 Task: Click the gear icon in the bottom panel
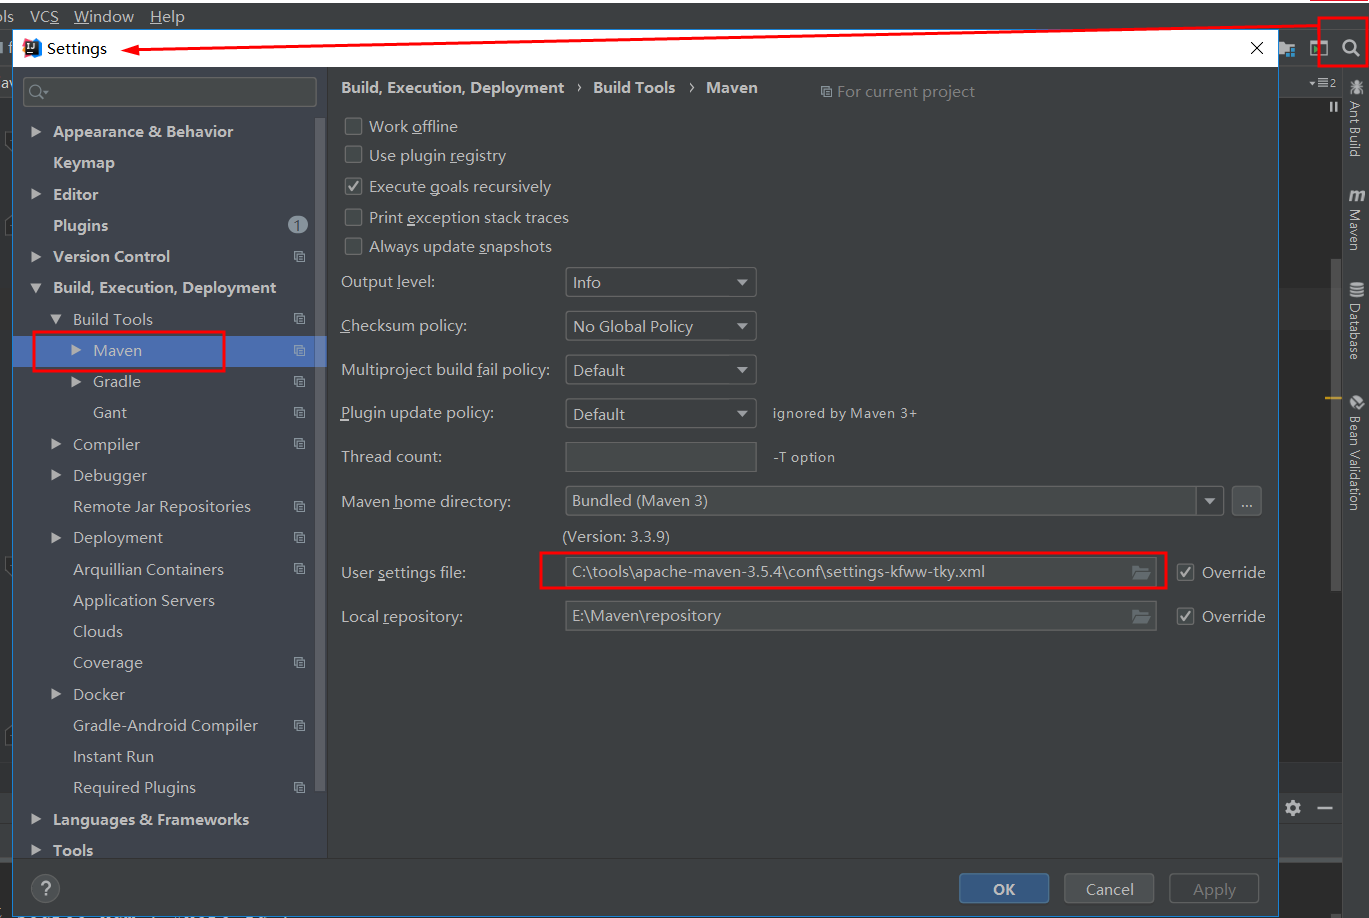tap(1293, 808)
